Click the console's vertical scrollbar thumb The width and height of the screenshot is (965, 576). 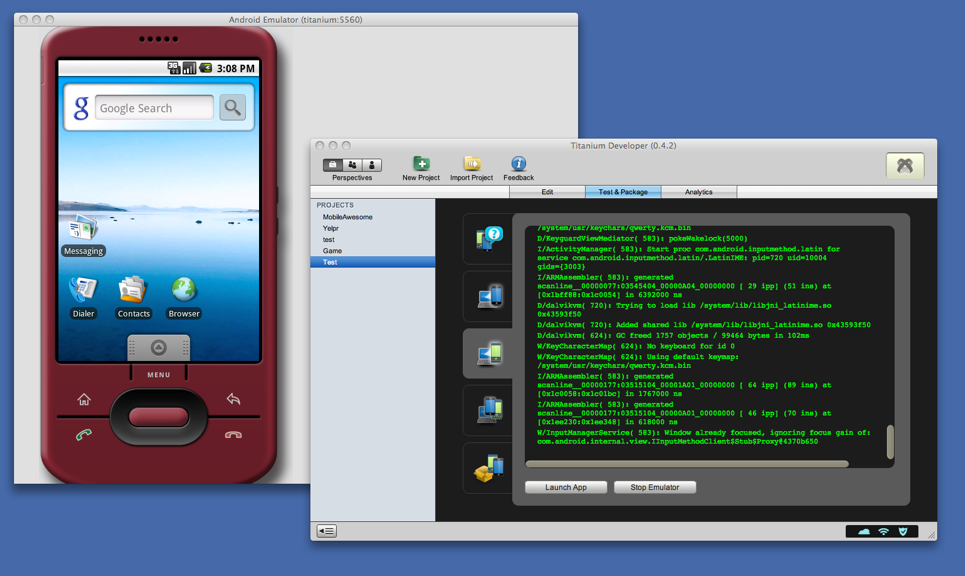coord(890,441)
